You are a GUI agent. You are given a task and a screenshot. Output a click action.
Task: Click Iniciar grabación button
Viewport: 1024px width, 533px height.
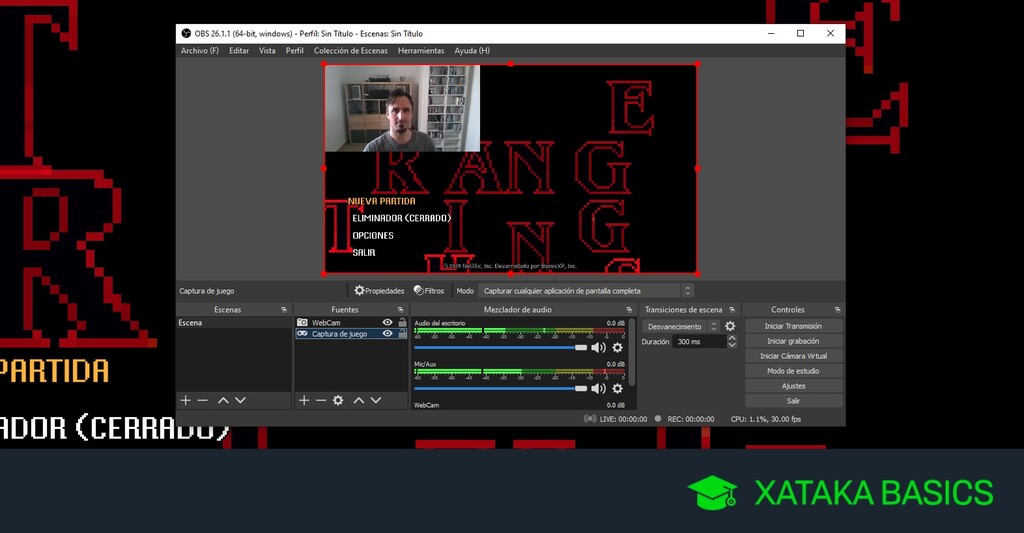click(793, 341)
